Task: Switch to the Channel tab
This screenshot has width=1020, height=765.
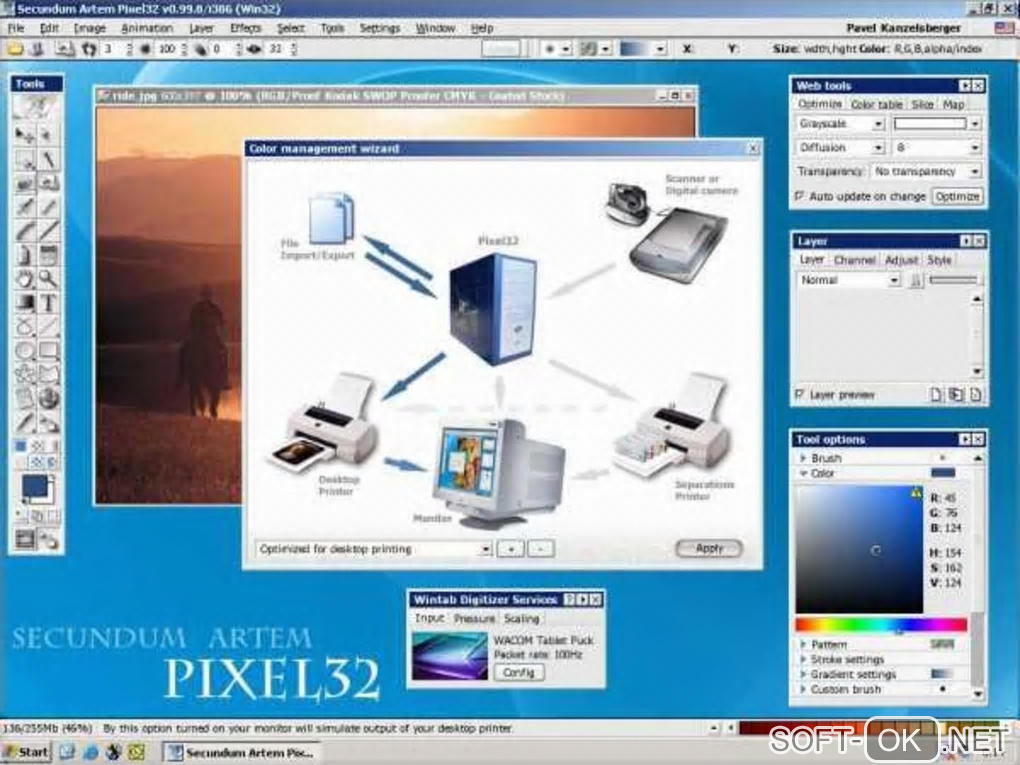Action: click(x=854, y=260)
